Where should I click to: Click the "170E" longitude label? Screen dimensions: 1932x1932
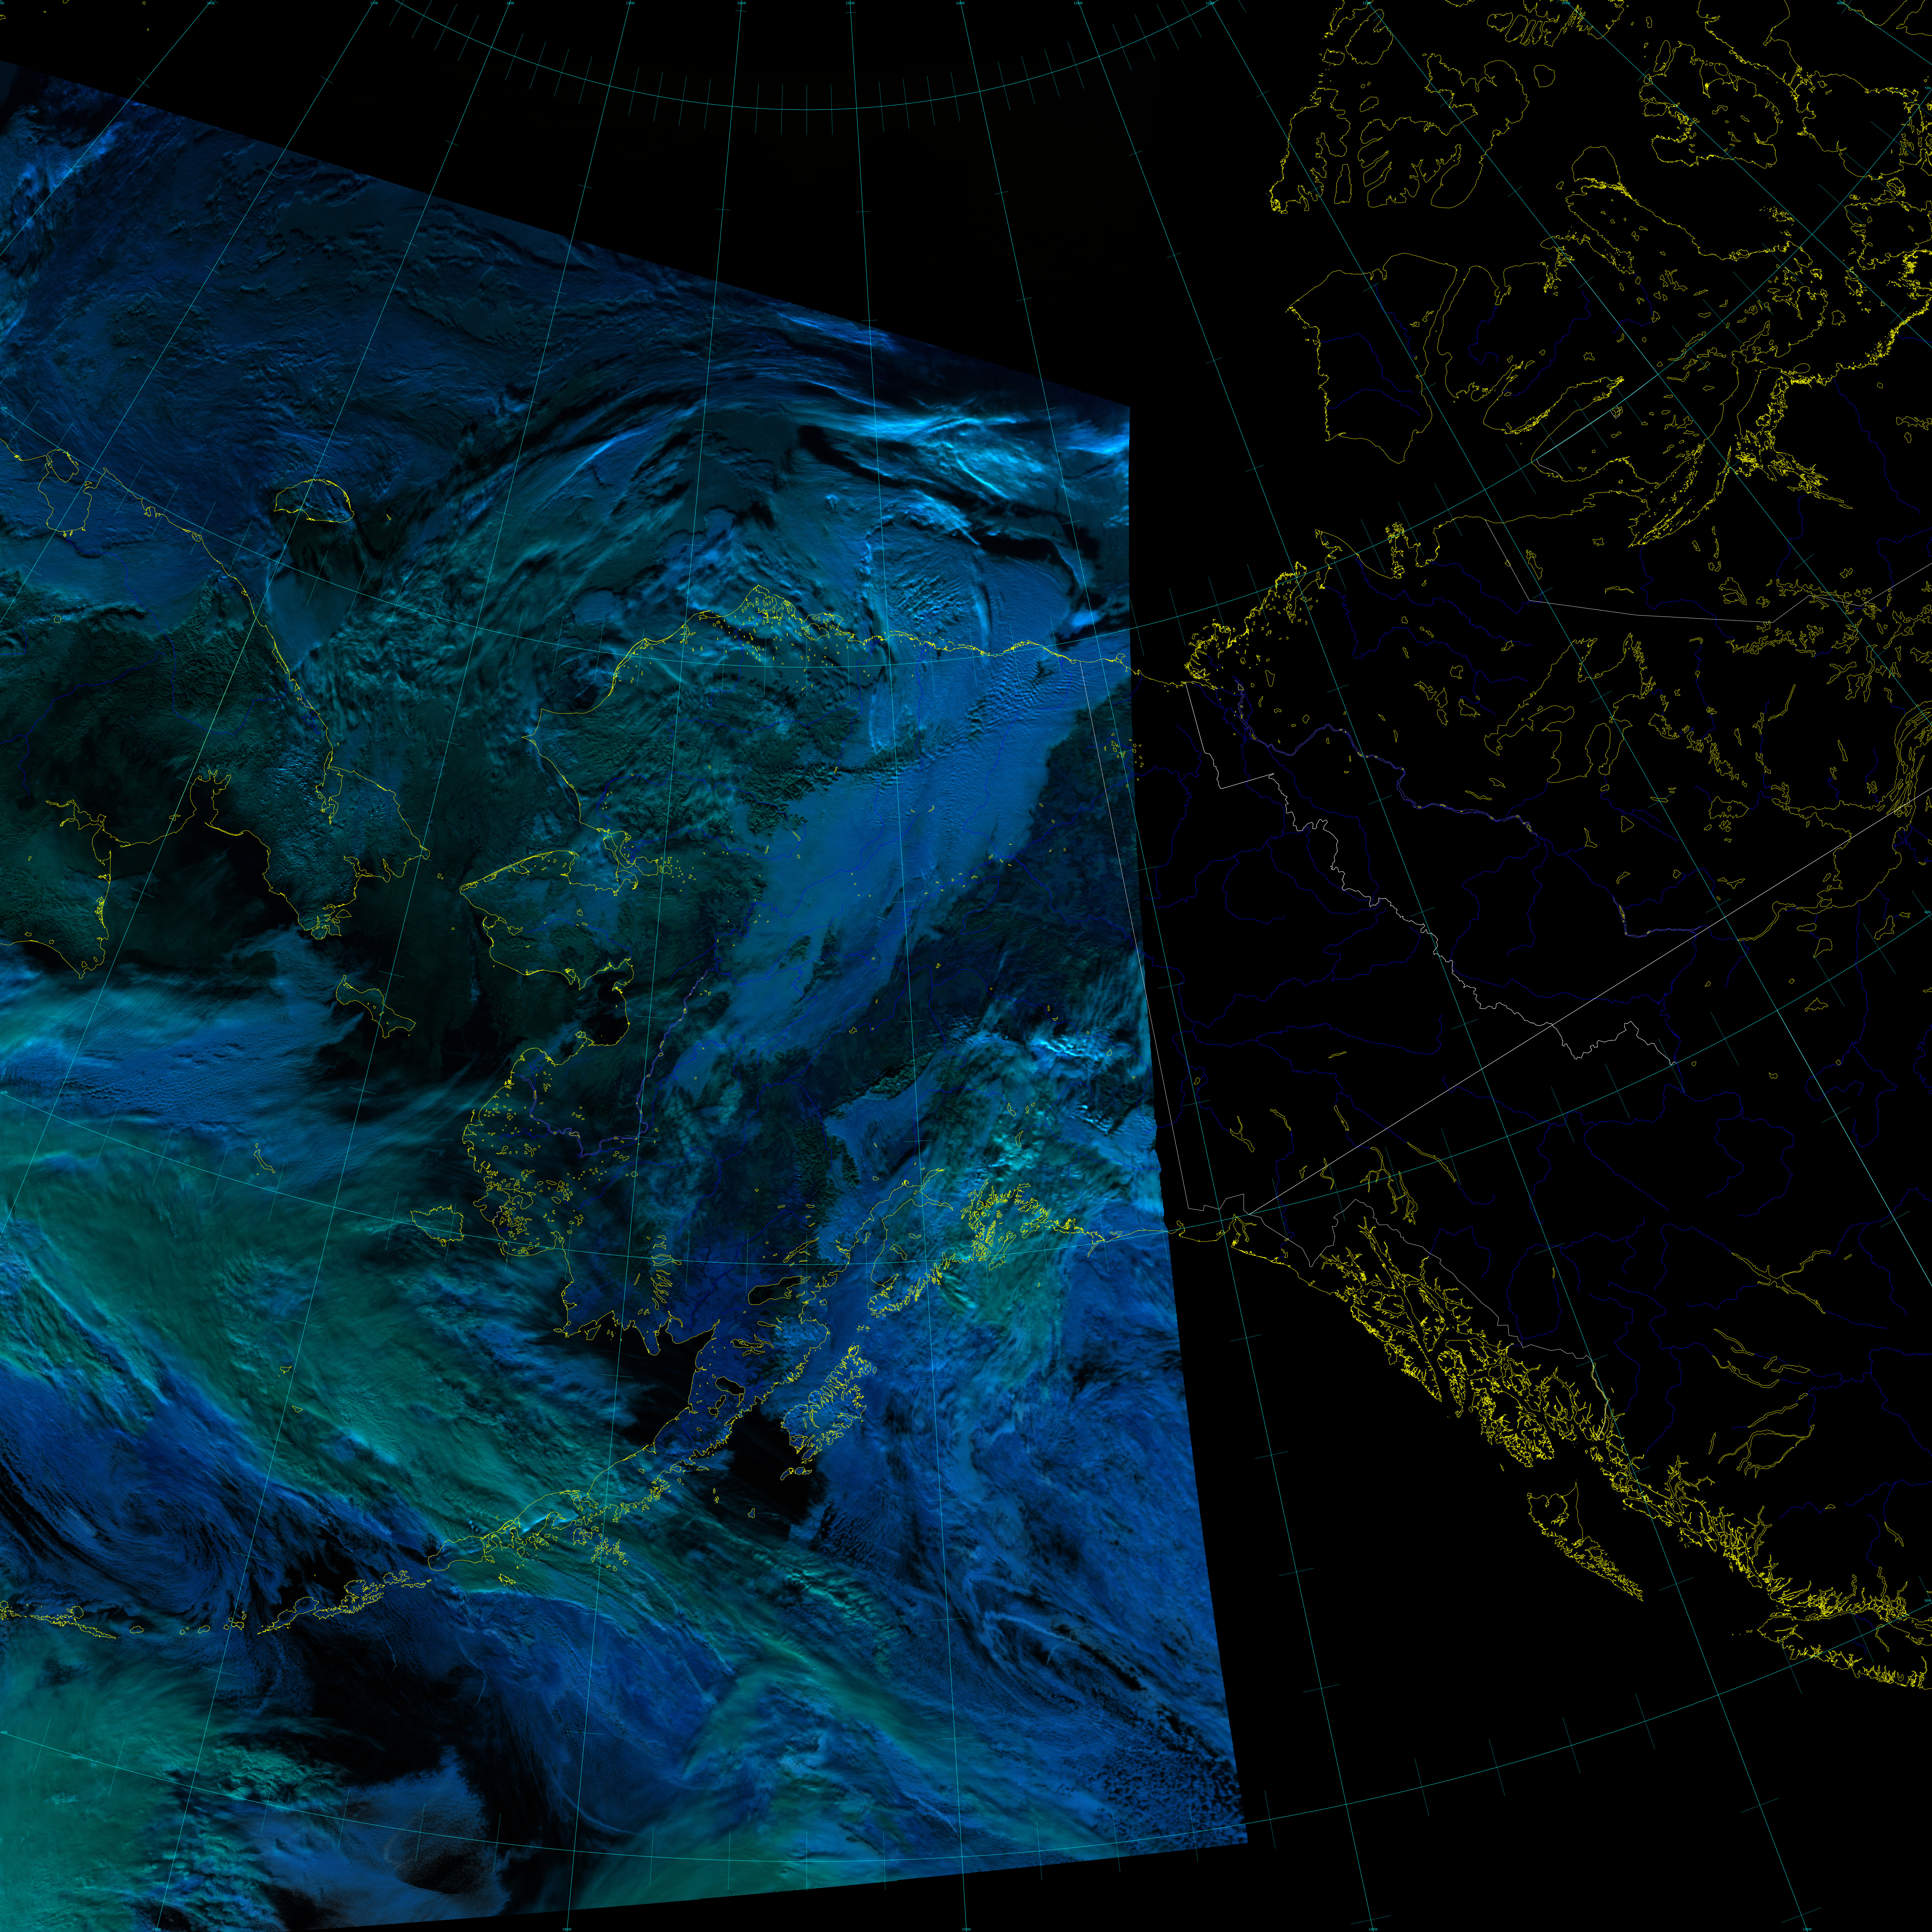click(x=374, y=3)
